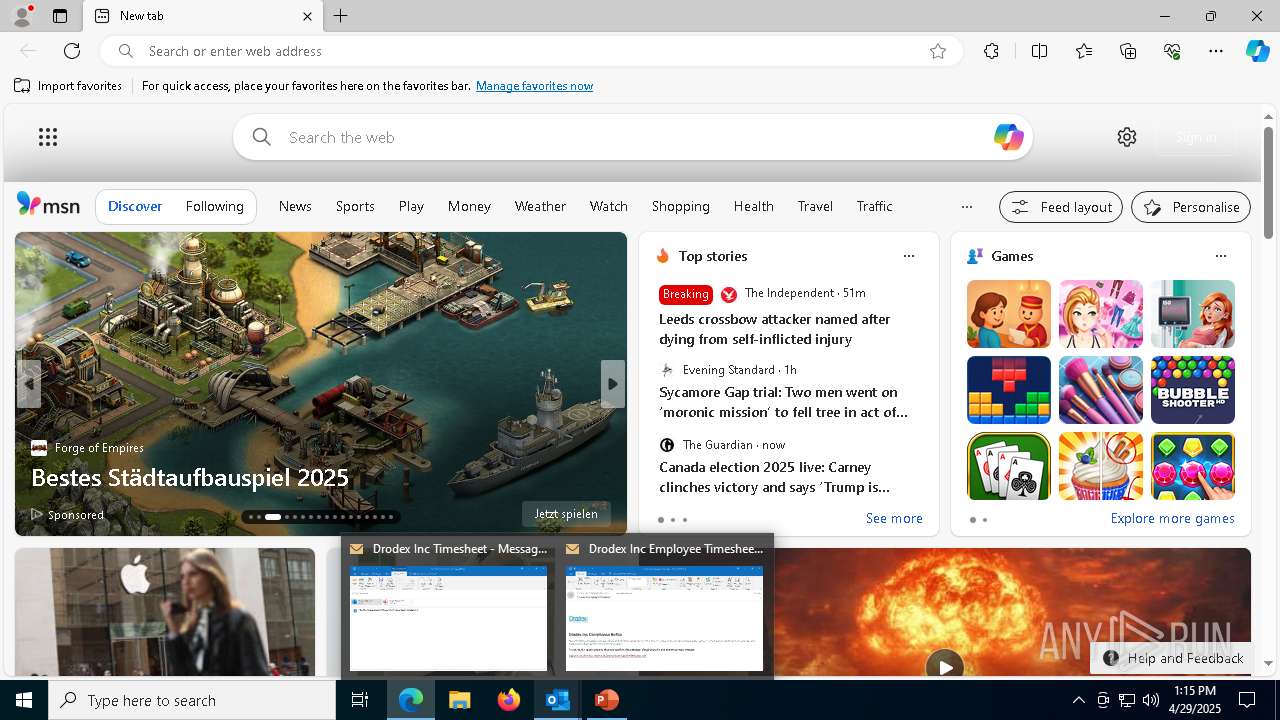This screenshot has width=1280, height=720.
Task: Open the Travel section
Action: pos(815,206)
